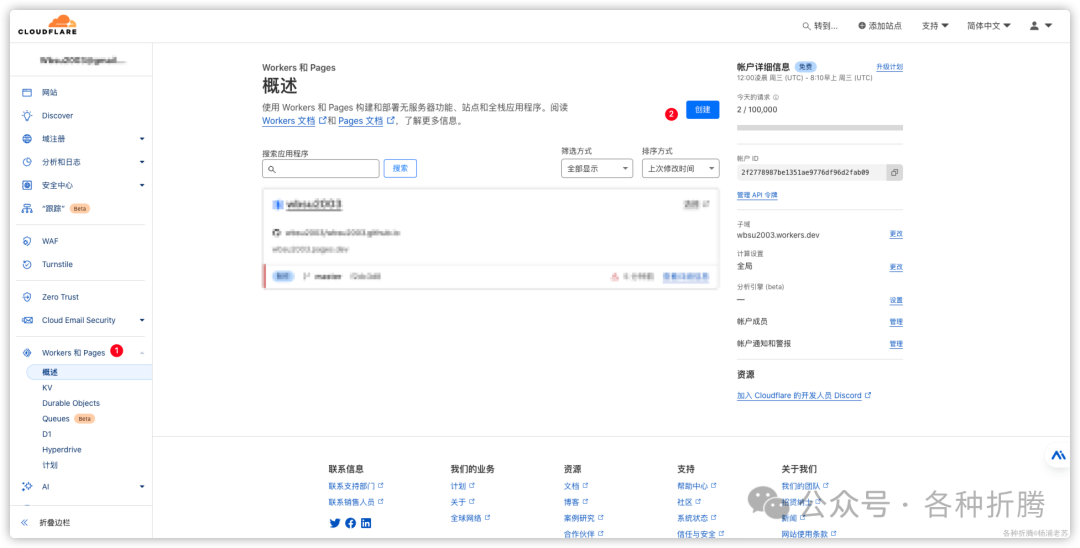Collapse the Workers 和 Pages section
The height and width of the screenshot is (548, 1080).
pos(142,352)
